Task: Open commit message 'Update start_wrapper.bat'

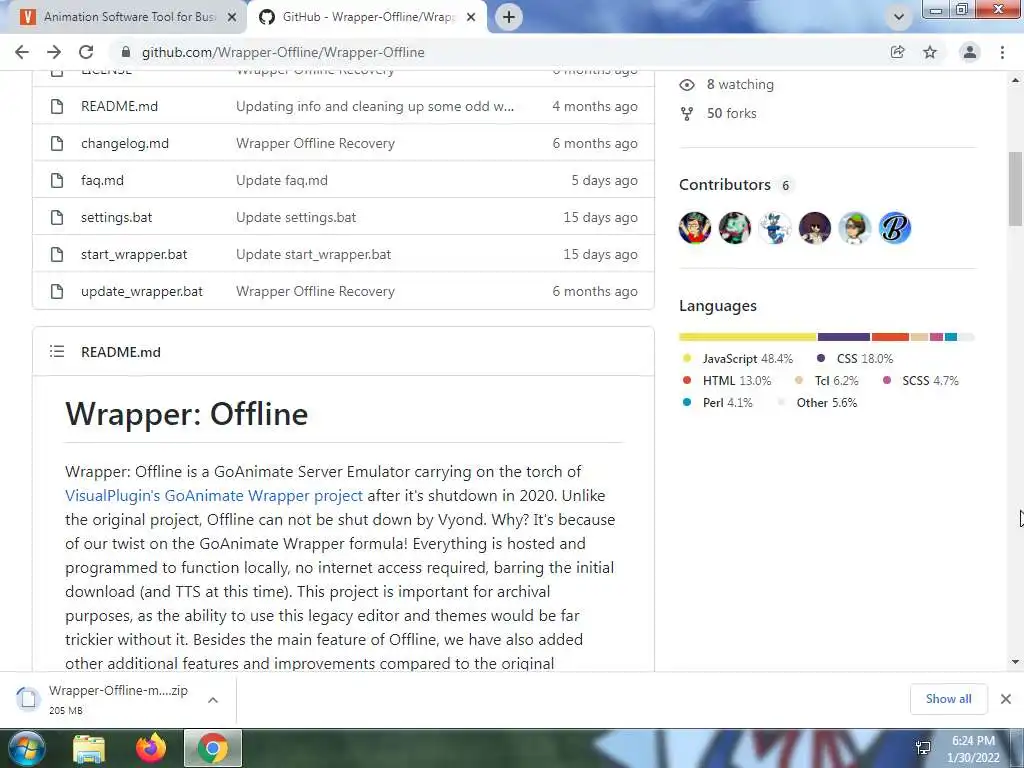Action: point(313,255)
